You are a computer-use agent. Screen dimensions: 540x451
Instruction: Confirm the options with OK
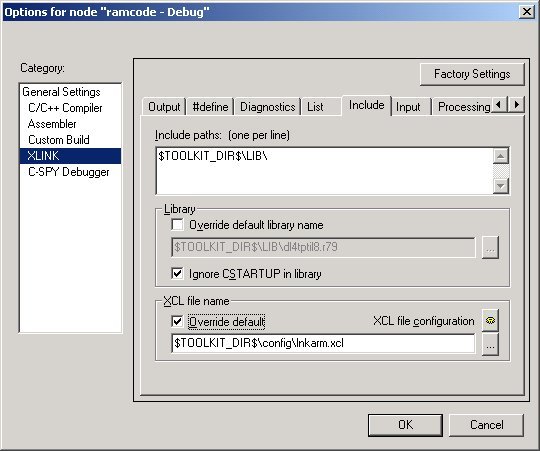(x=405, y=425)
